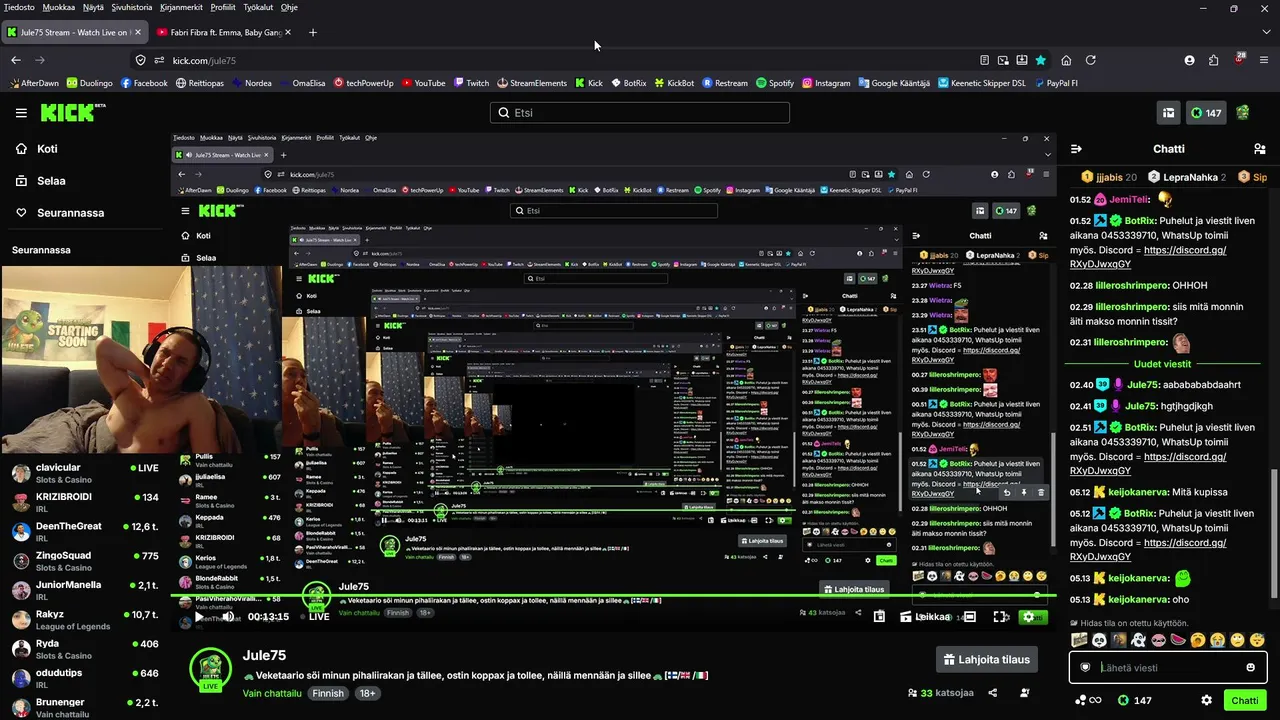
Task: Open the Seurannassa following page
Action: [x=60, y=213]
